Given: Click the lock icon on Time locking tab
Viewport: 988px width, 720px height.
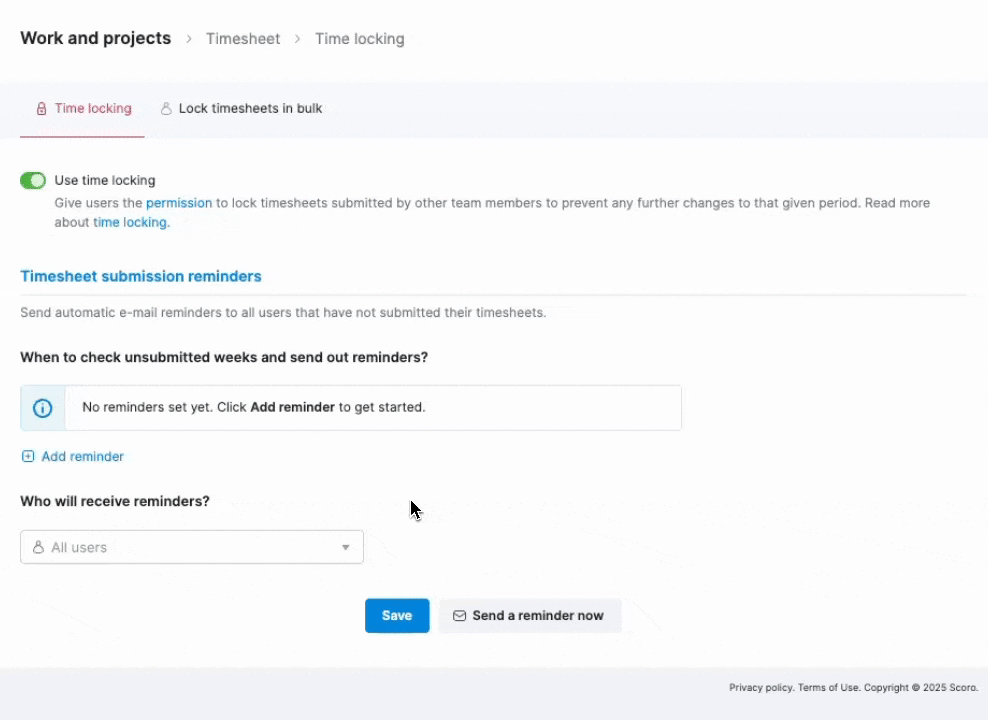Looking at the screenshot, I should (x=41, y=109).
